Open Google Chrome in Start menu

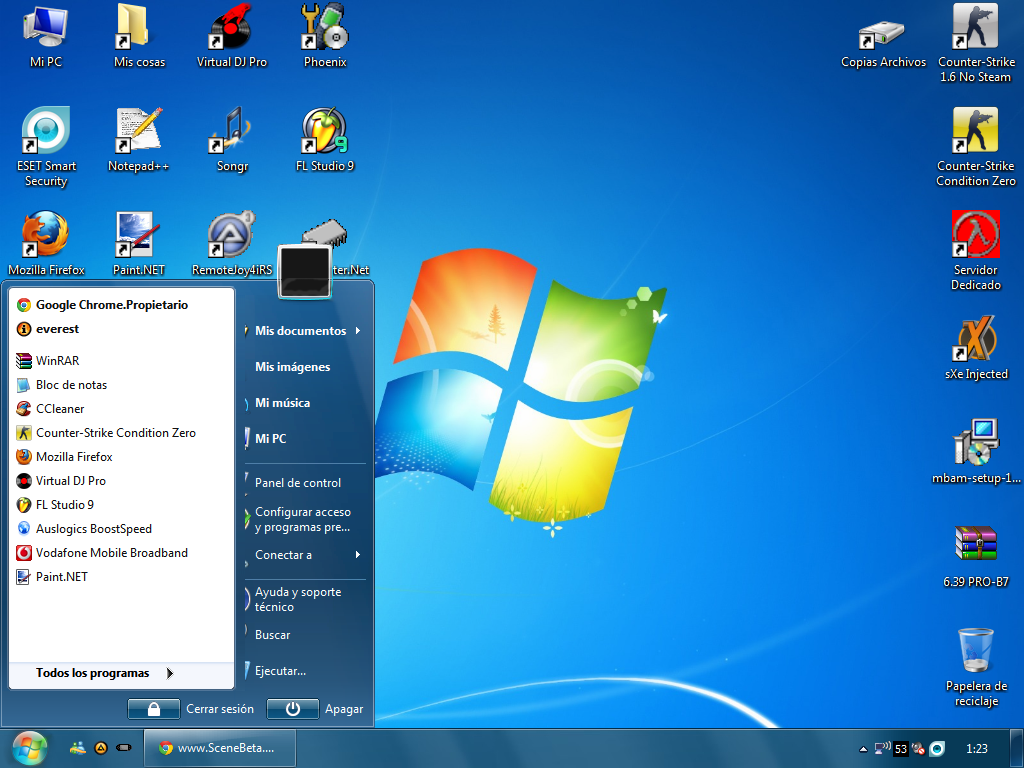click(121, 305)
